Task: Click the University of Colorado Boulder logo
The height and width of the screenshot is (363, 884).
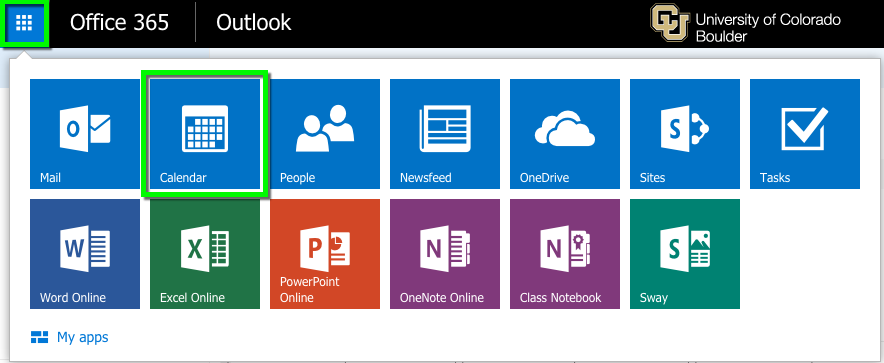Action: pyautogui.click(x=745, y=23)
